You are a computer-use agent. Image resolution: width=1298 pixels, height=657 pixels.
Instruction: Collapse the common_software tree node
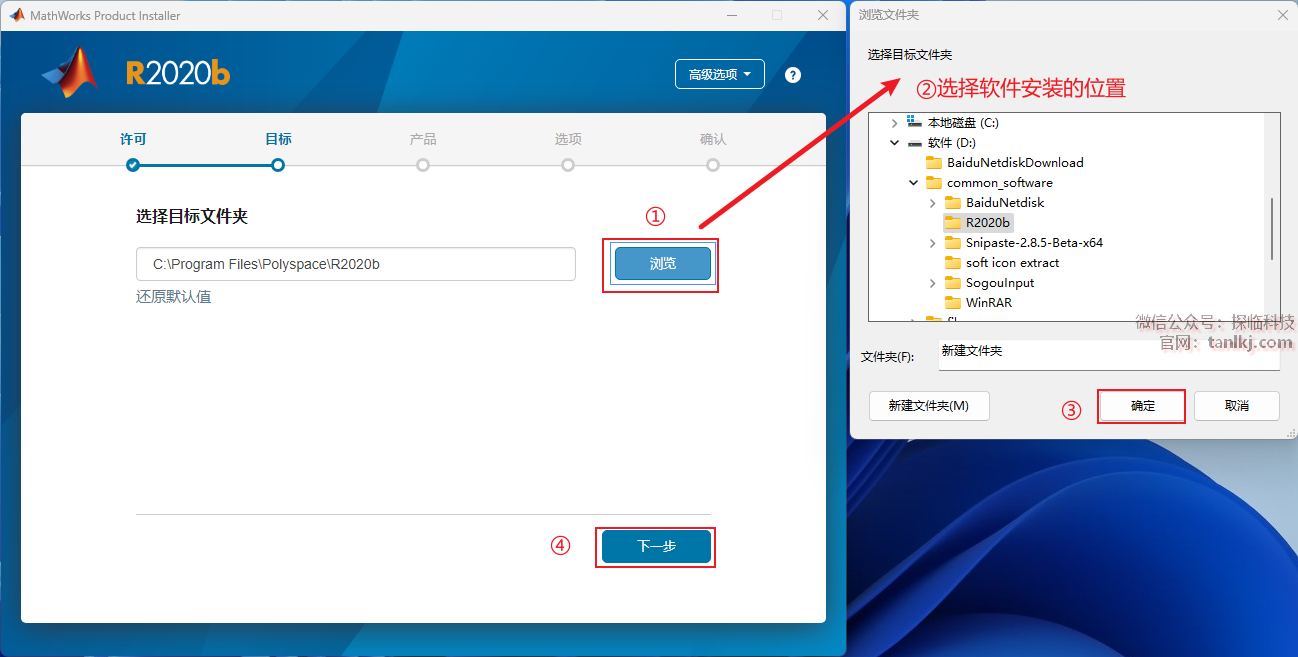coord(913,182)
